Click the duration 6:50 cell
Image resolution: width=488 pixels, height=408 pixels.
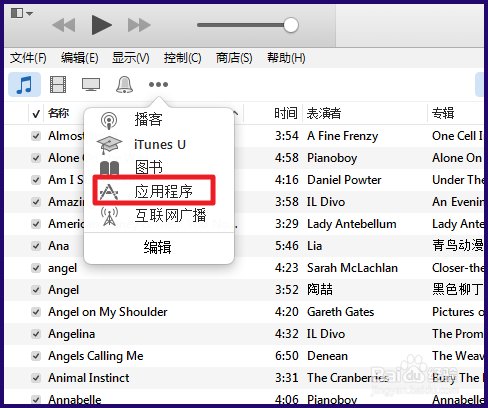coord(287,356)
